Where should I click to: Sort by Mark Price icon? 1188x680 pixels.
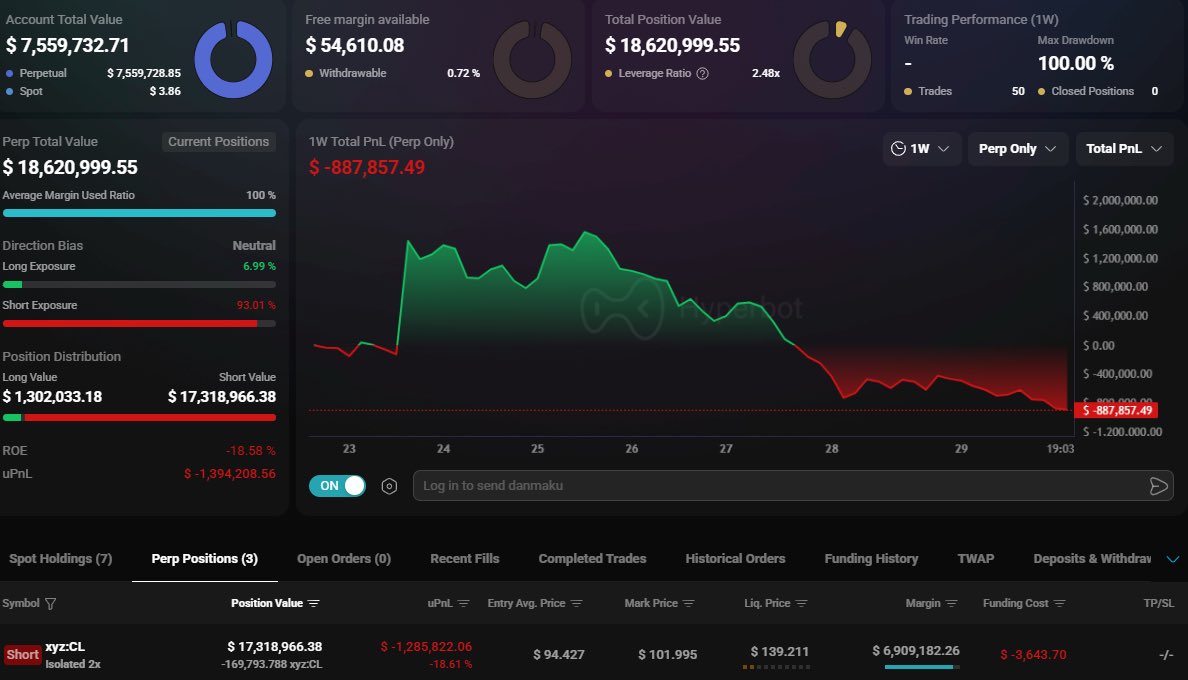pyautogui.click(x=689, y=604)
